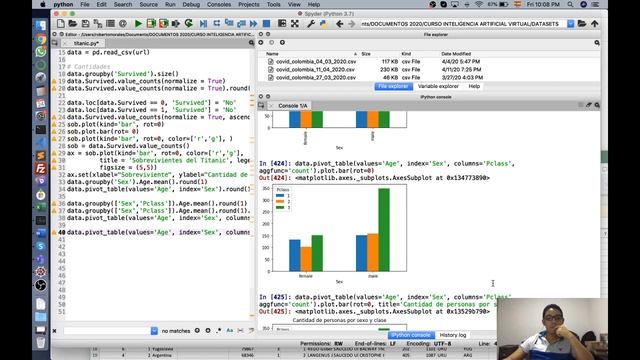Click the Run current cell icon
The height and width of the screenshot is (360, 640).
tap(151, 24)
